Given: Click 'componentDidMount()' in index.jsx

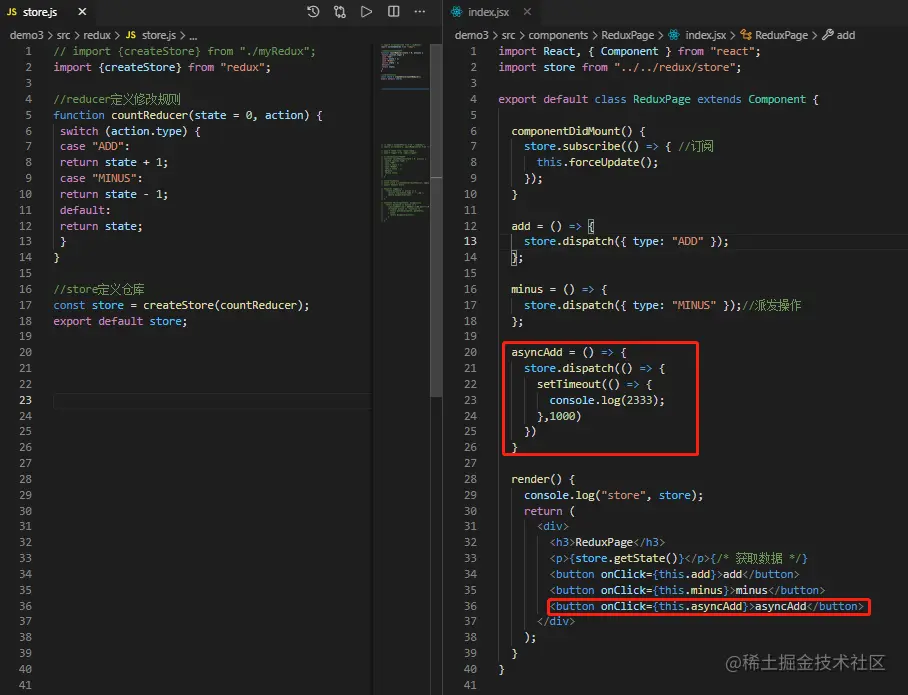Looking at the screenshot, I should coord(572,131).
